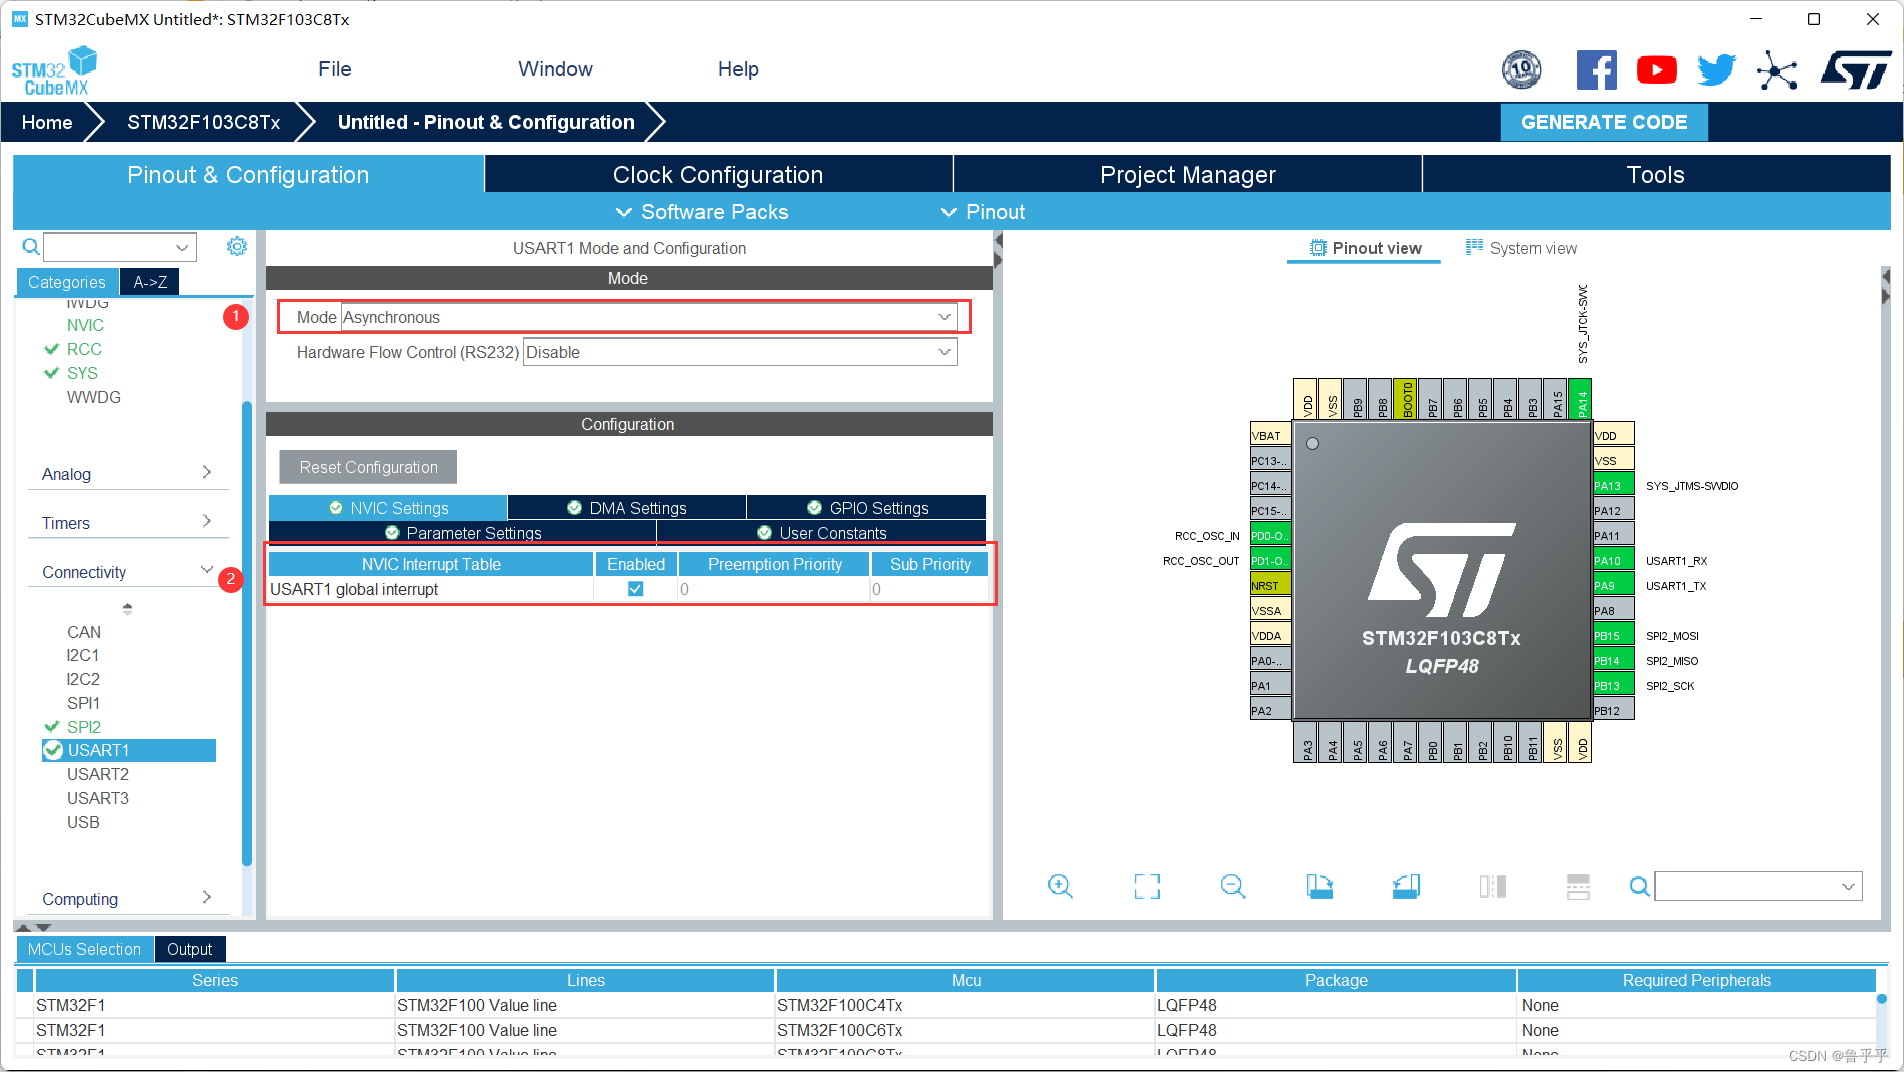The image size is (1904, 1072).
Task: Switch to the Project Manager tab
Action: 1187,174
